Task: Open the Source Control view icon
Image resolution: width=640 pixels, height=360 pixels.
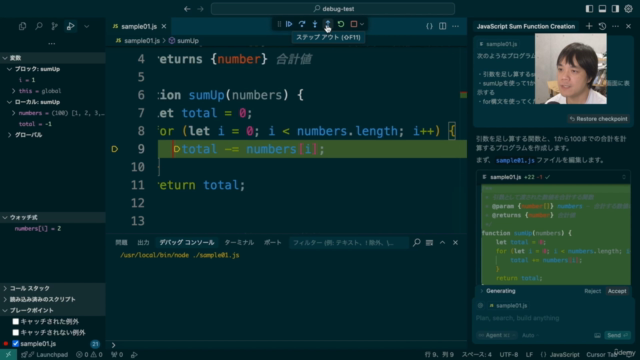Action: pos(54,26)
